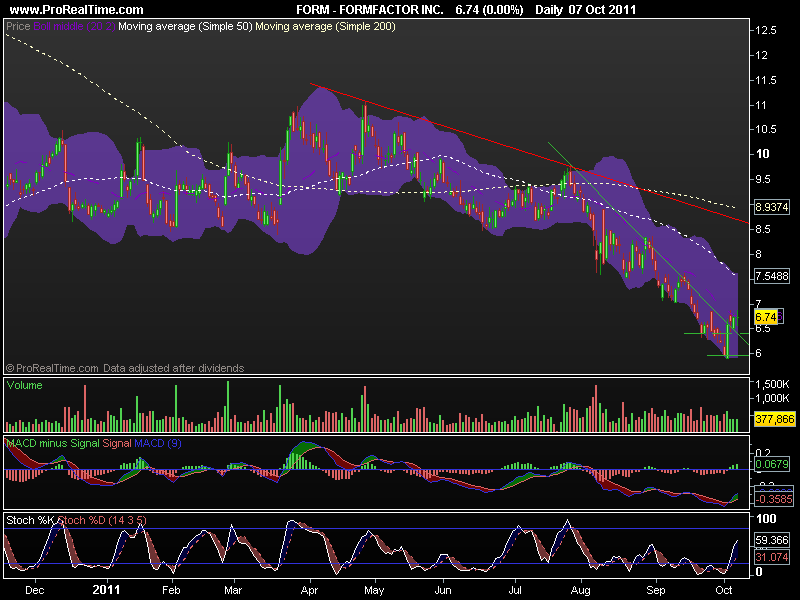Click the Apr label on time axis
The height and width of the screenshot is (600, 800).
[310, 590]
